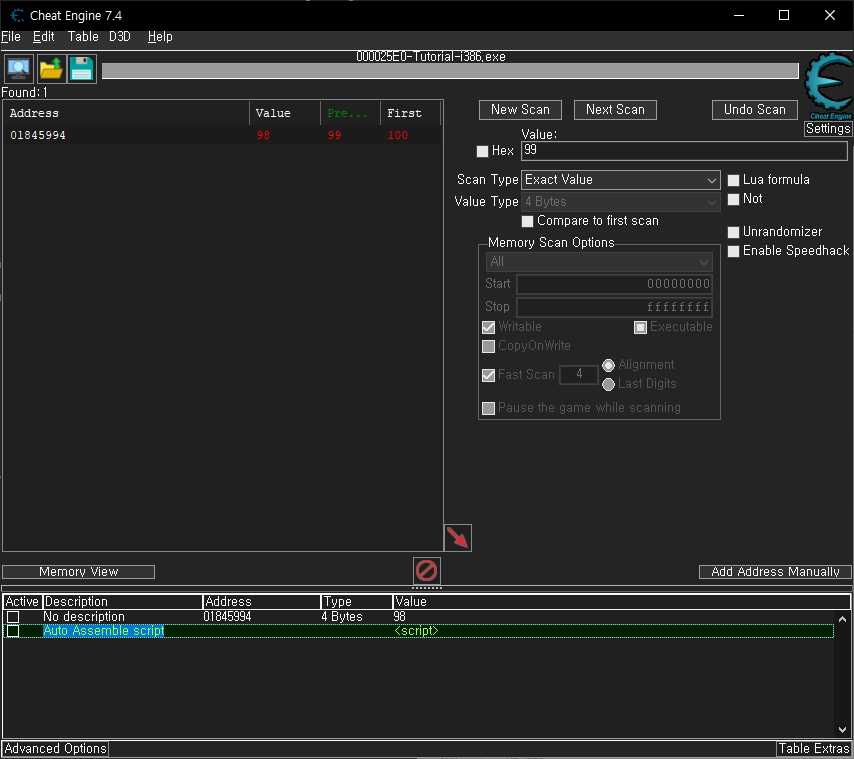Click the Cheat Engine logo

point(828,85)
